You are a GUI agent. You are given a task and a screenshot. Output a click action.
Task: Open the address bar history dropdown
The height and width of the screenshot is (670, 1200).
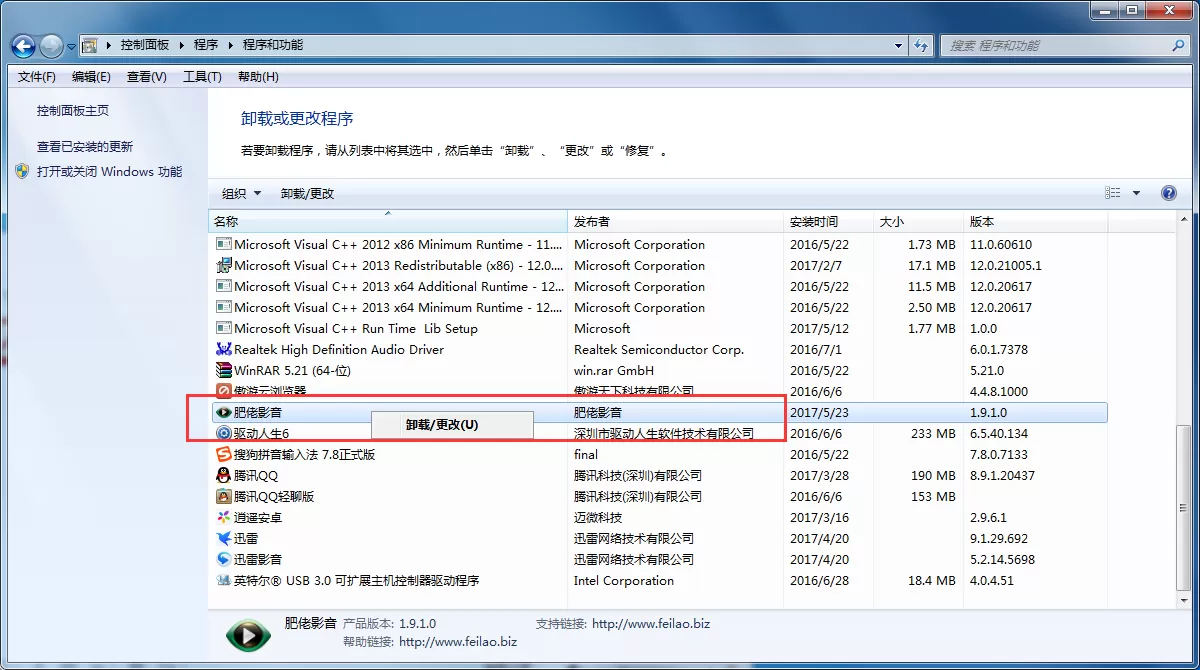tap(898, 45)
